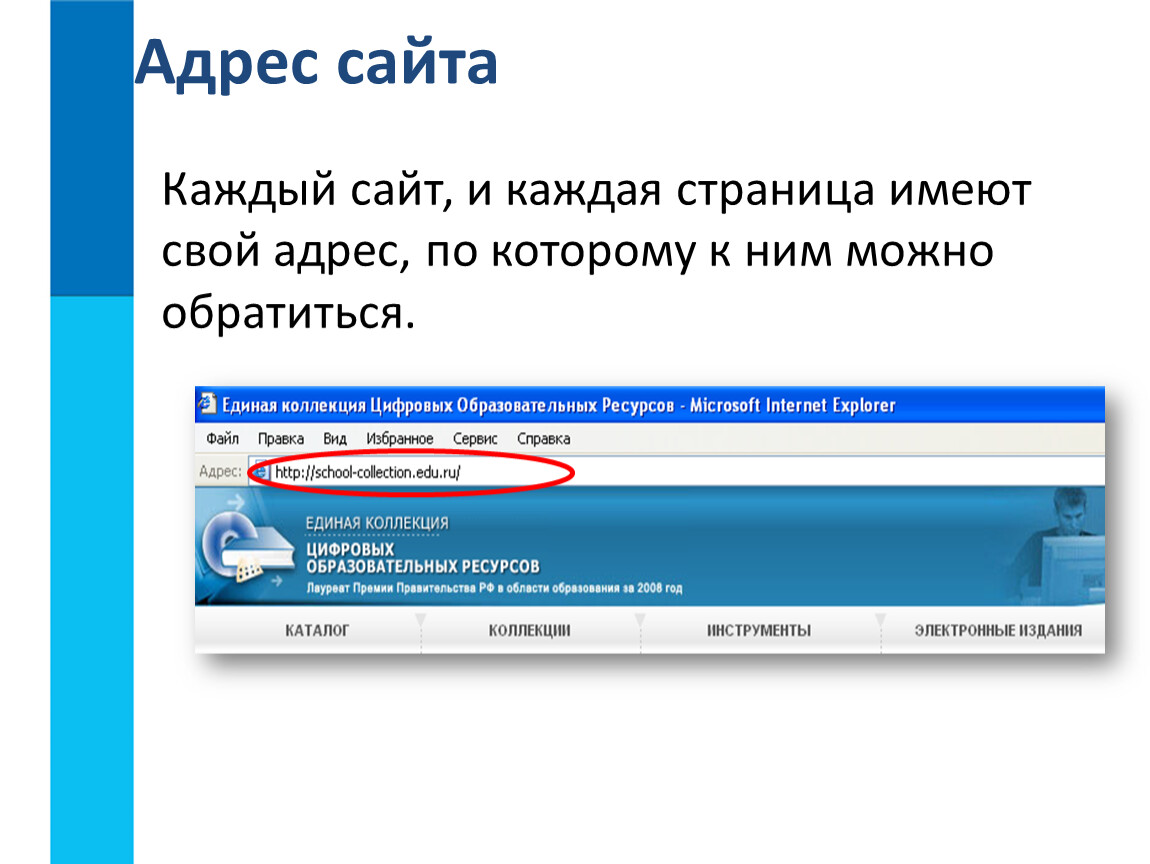
Task: Click the ЦИФРОВЫХ ОБРАЗОВАТЕЛЬНЫХ РЕСУРСОВ banner title
Action: [x=422, y=558]
